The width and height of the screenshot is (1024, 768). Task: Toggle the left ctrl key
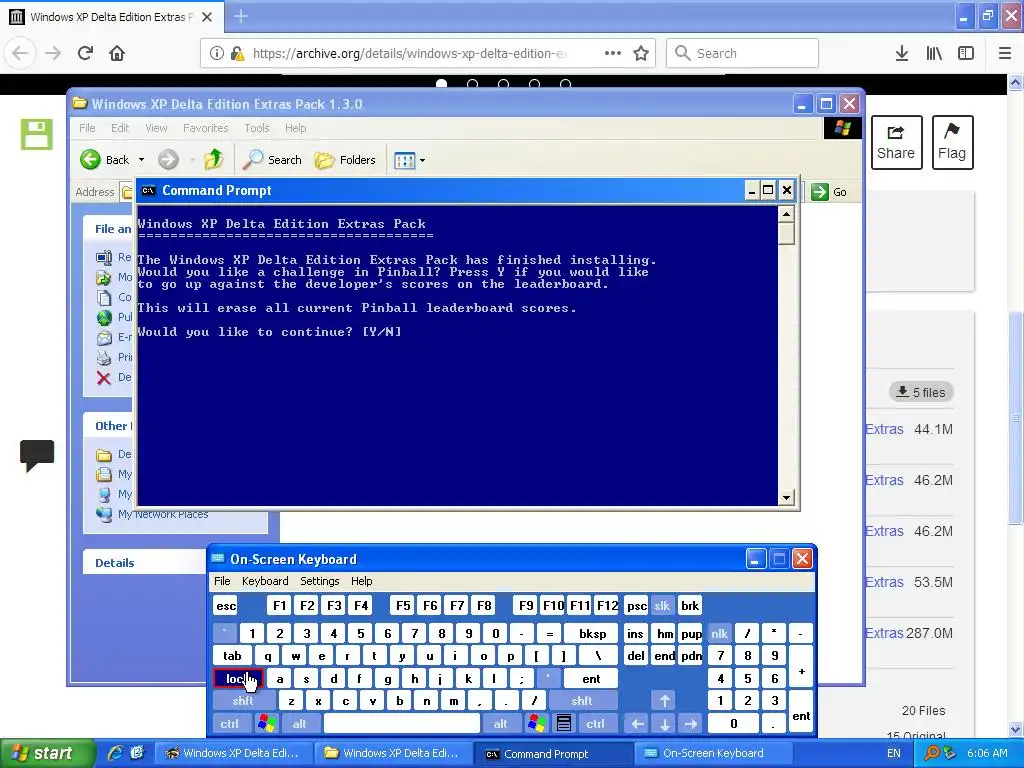[x=230, y=724]
